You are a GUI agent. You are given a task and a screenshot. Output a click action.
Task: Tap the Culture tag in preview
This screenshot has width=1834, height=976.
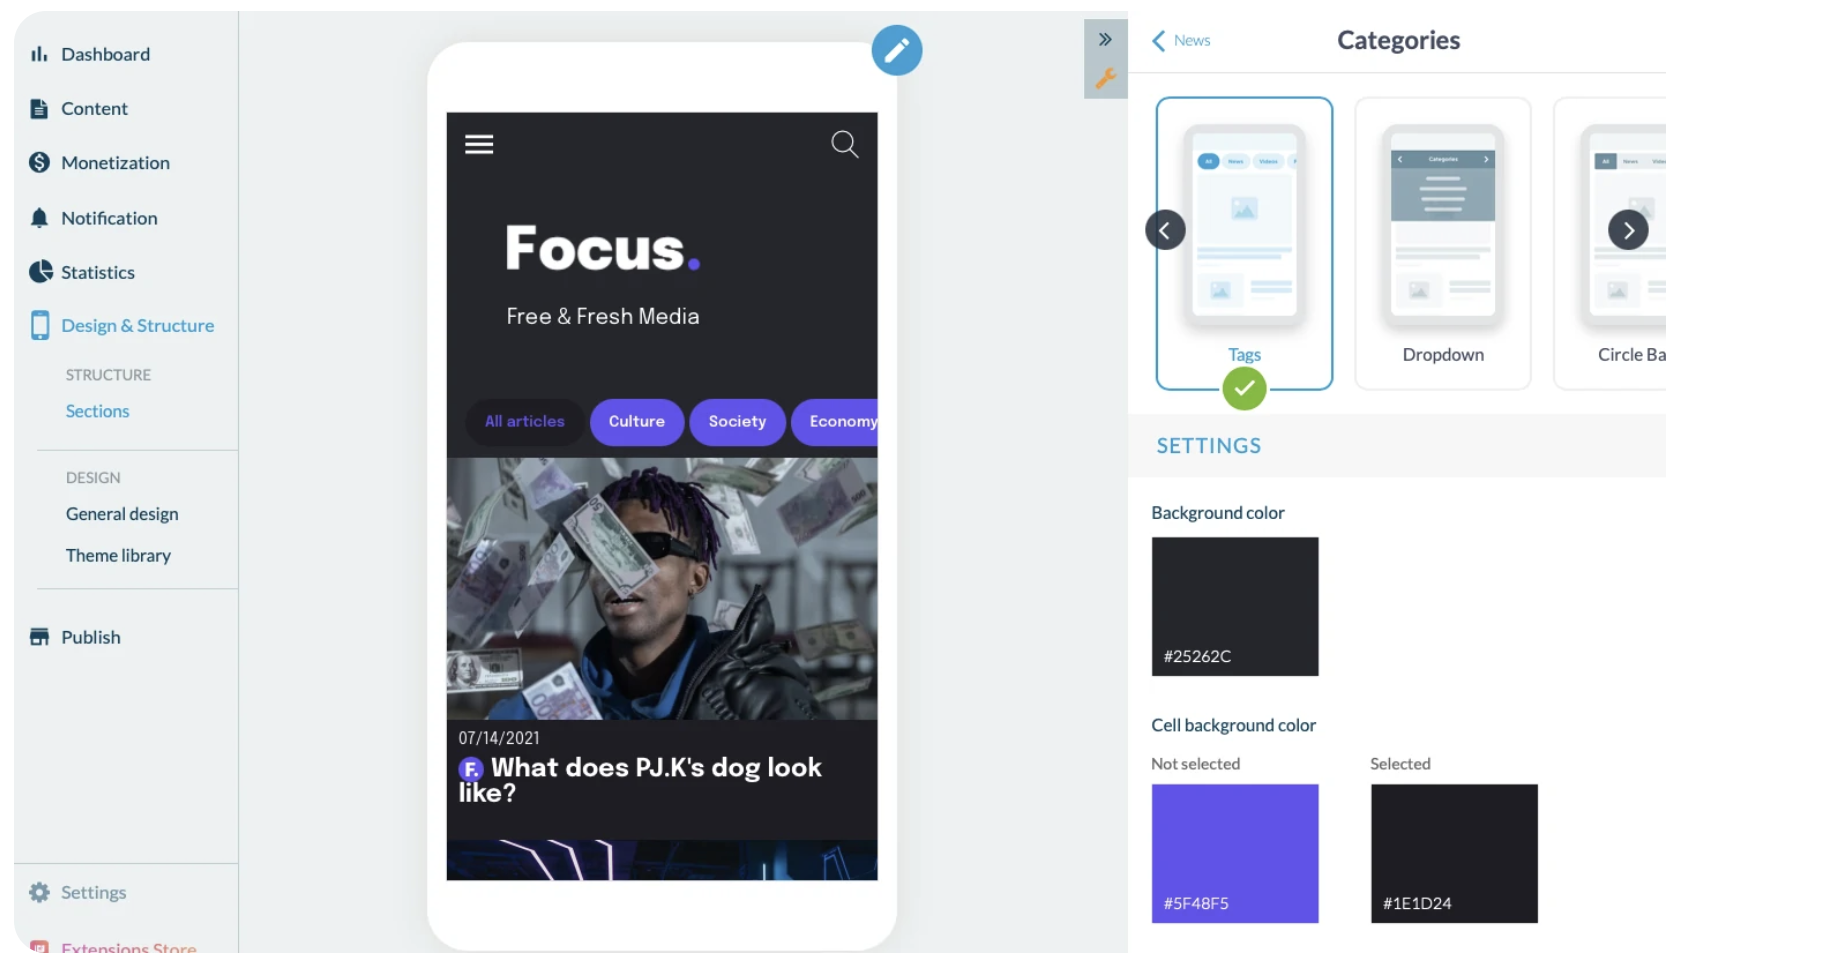tap(637, 422)
